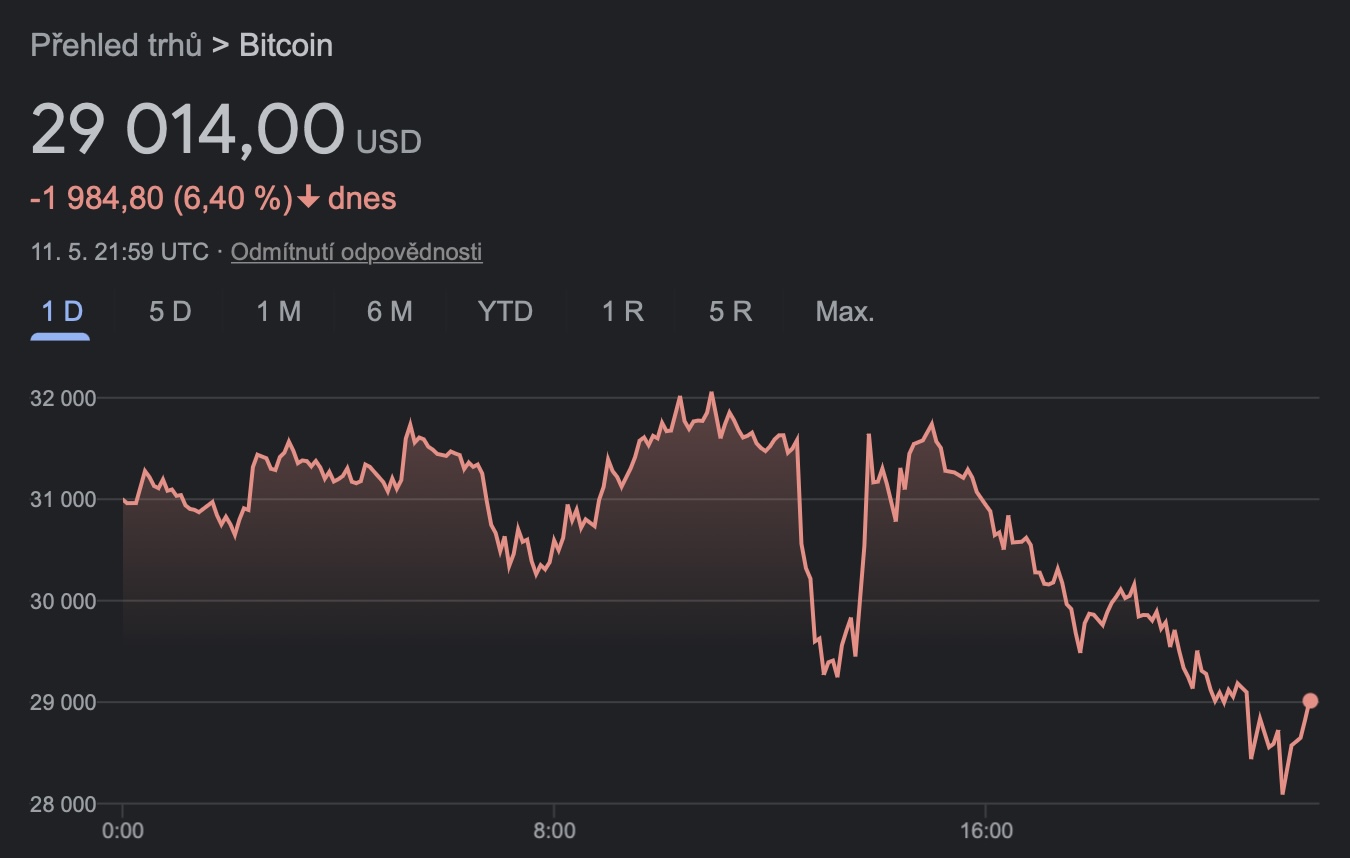Open the 1 M chart range
The width and height of the screenshot is (1350, 858).
click(278, 311)
